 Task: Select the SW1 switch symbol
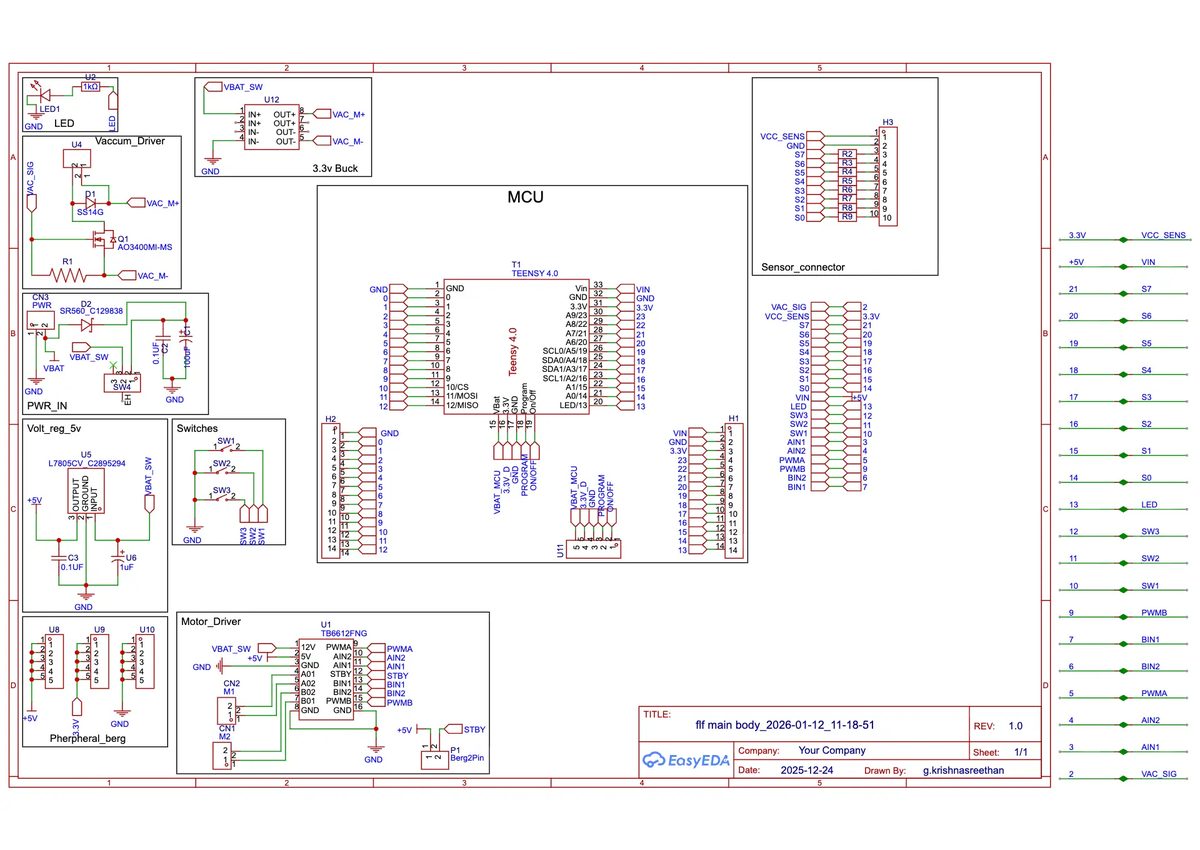click(x=227, y=447)
